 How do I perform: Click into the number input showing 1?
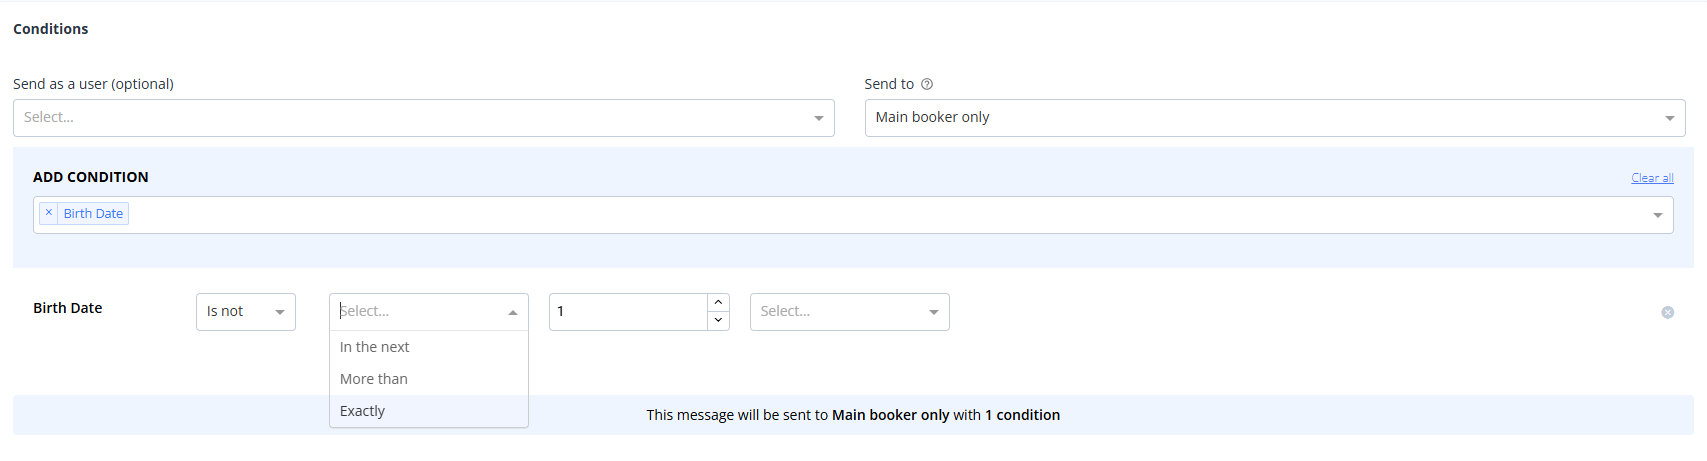628,312
